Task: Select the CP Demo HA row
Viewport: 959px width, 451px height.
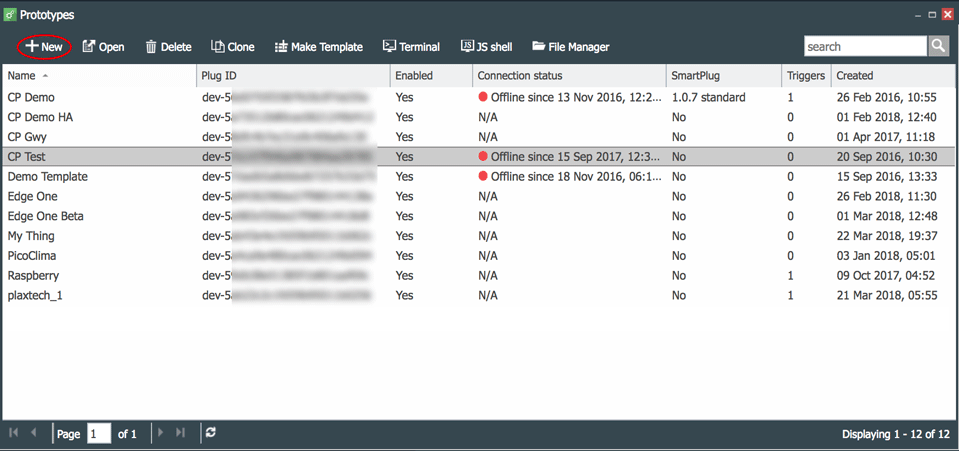Action: [479, 117]
